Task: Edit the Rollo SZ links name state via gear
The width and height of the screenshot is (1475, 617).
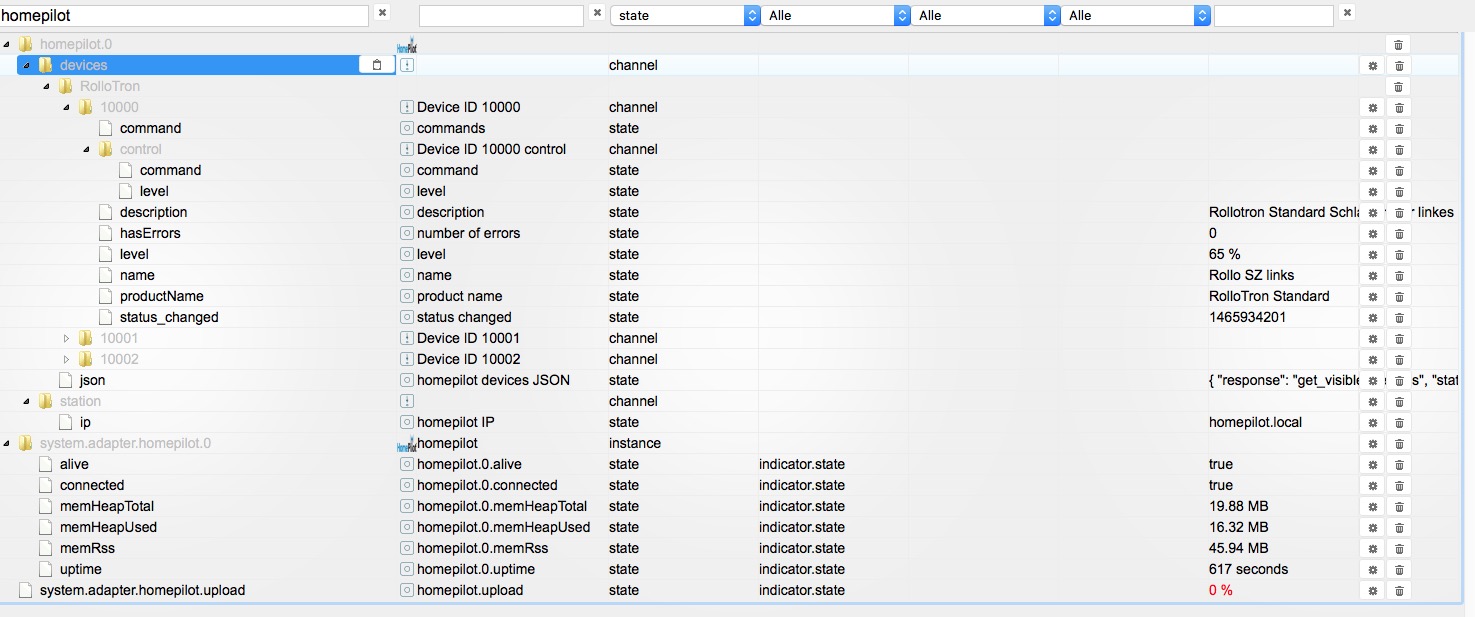Action: [x=1373, y=275]
